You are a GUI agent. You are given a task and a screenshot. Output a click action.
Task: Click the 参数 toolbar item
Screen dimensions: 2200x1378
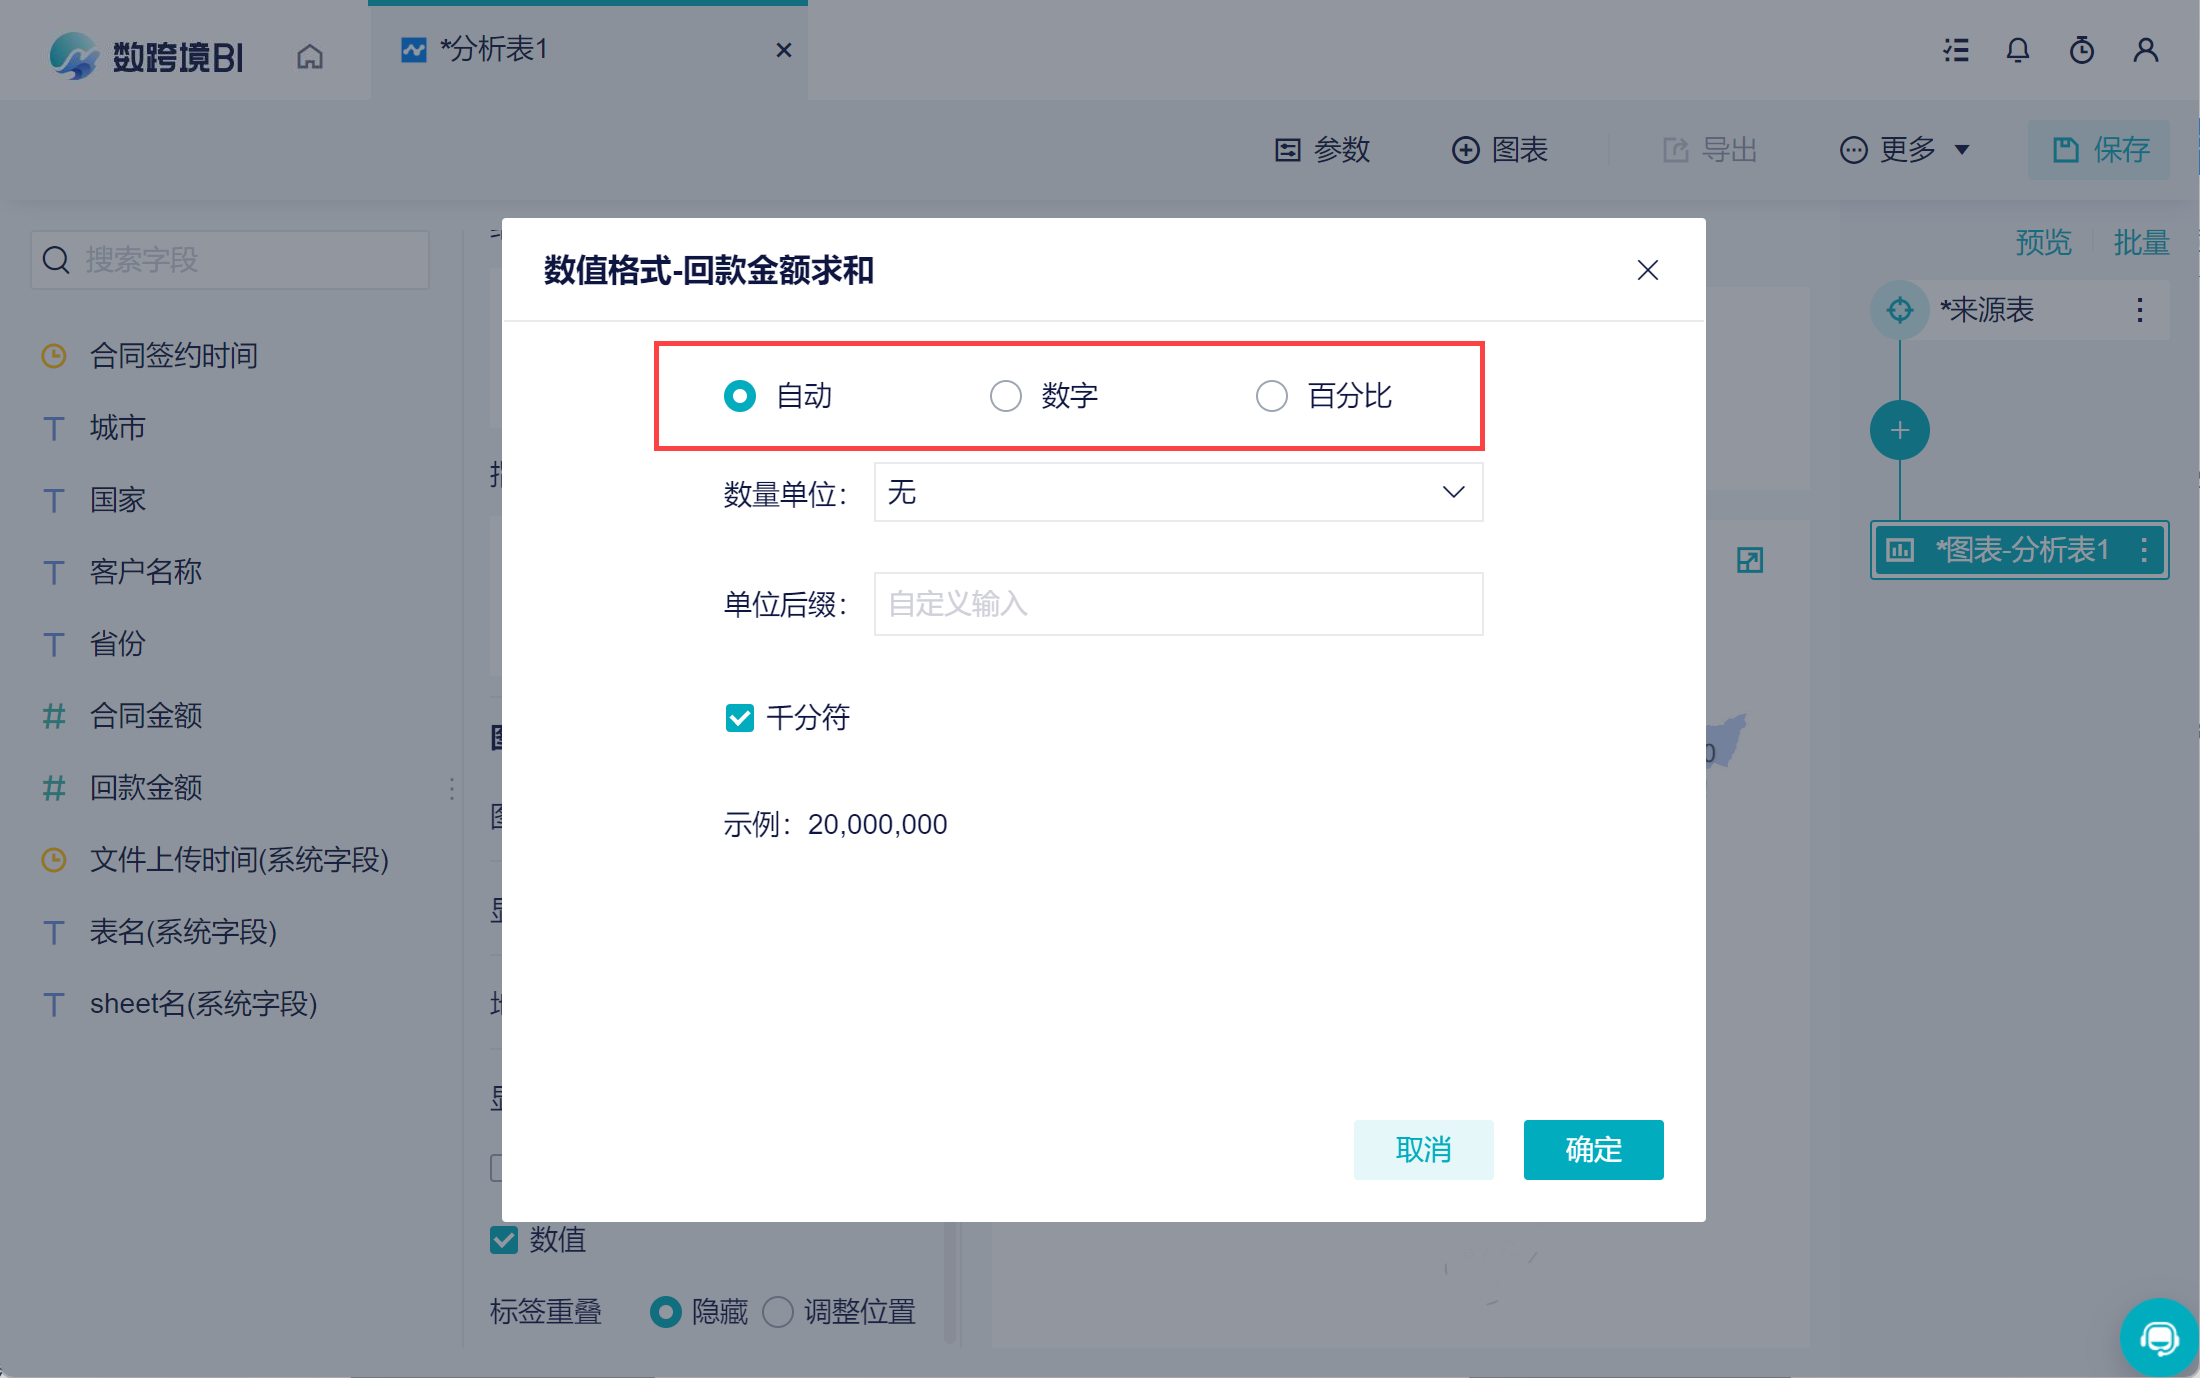point(1323,150)
